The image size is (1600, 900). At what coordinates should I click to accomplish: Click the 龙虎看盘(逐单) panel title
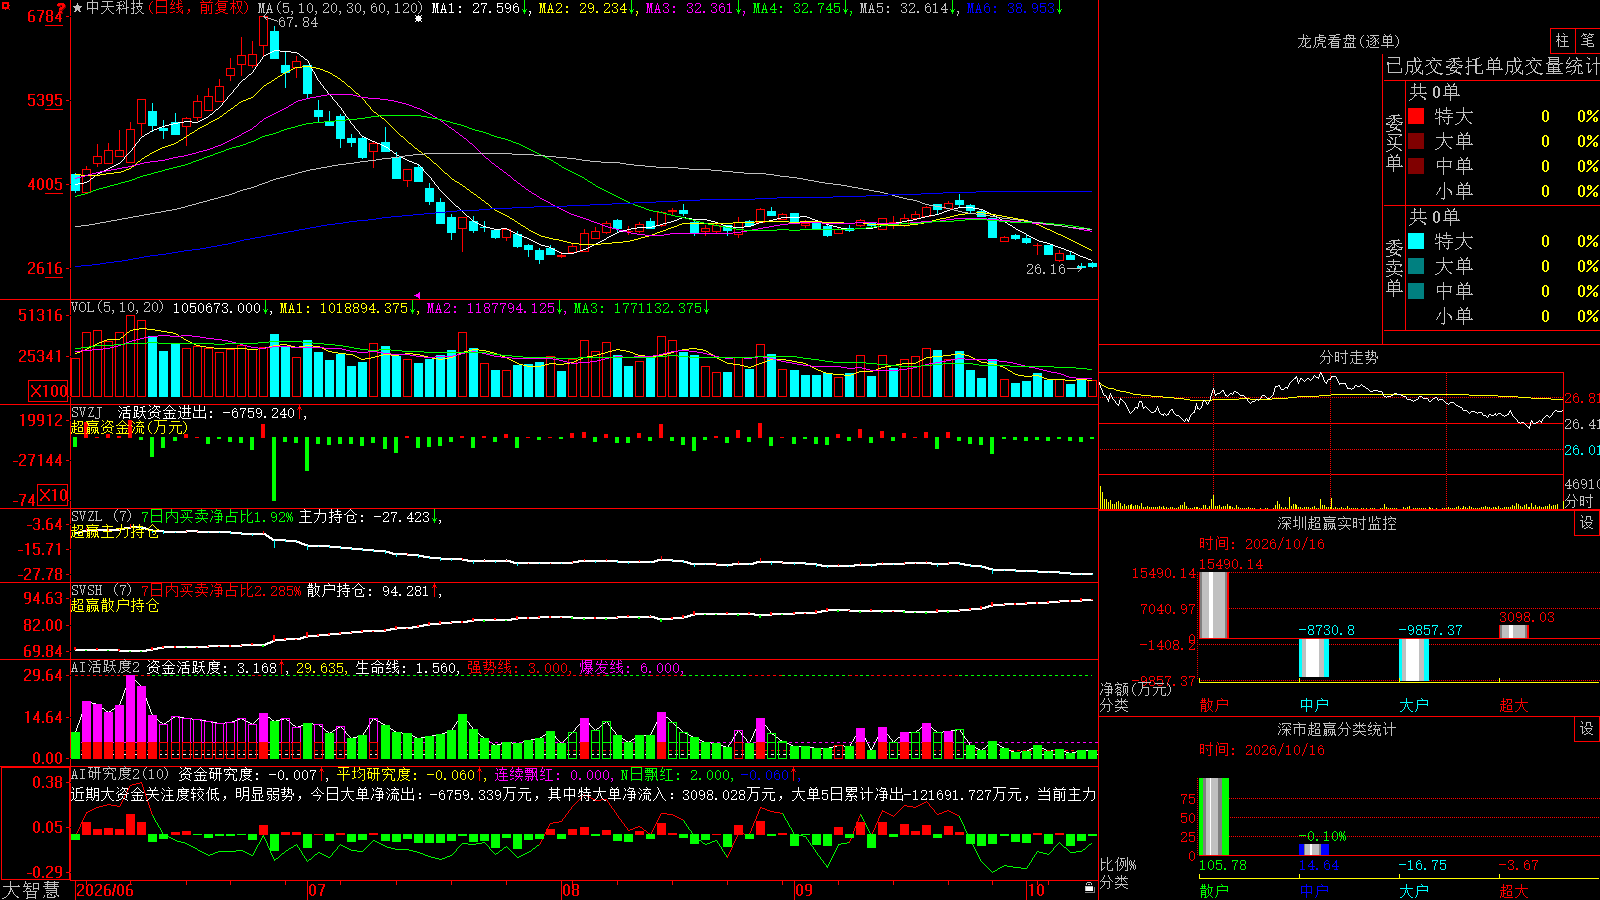(x=1348, y=41)
